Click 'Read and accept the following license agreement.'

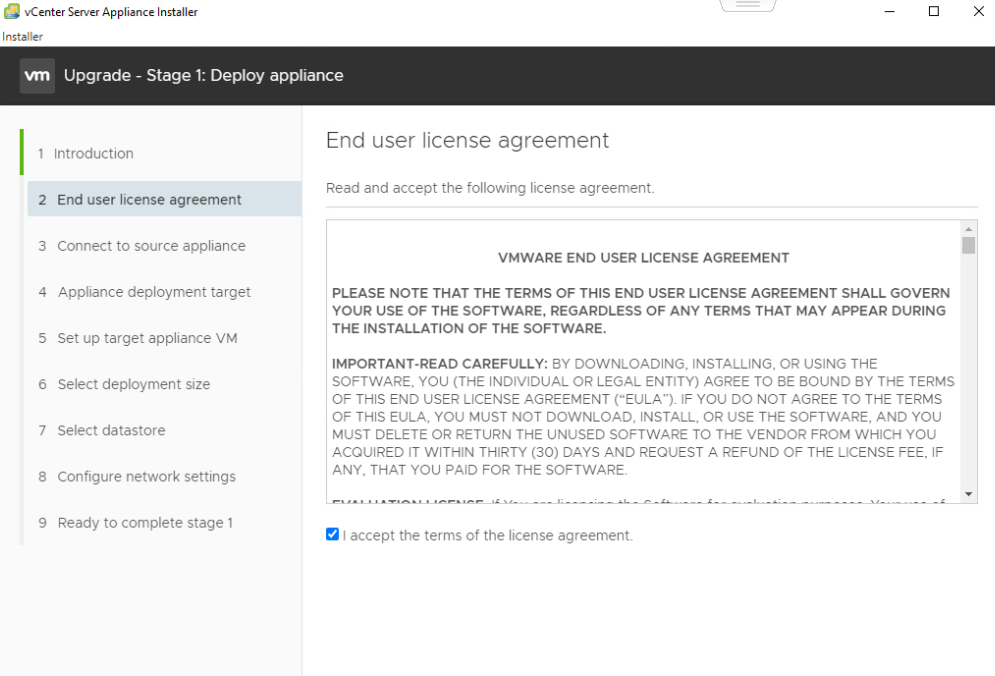coord(490,188)
